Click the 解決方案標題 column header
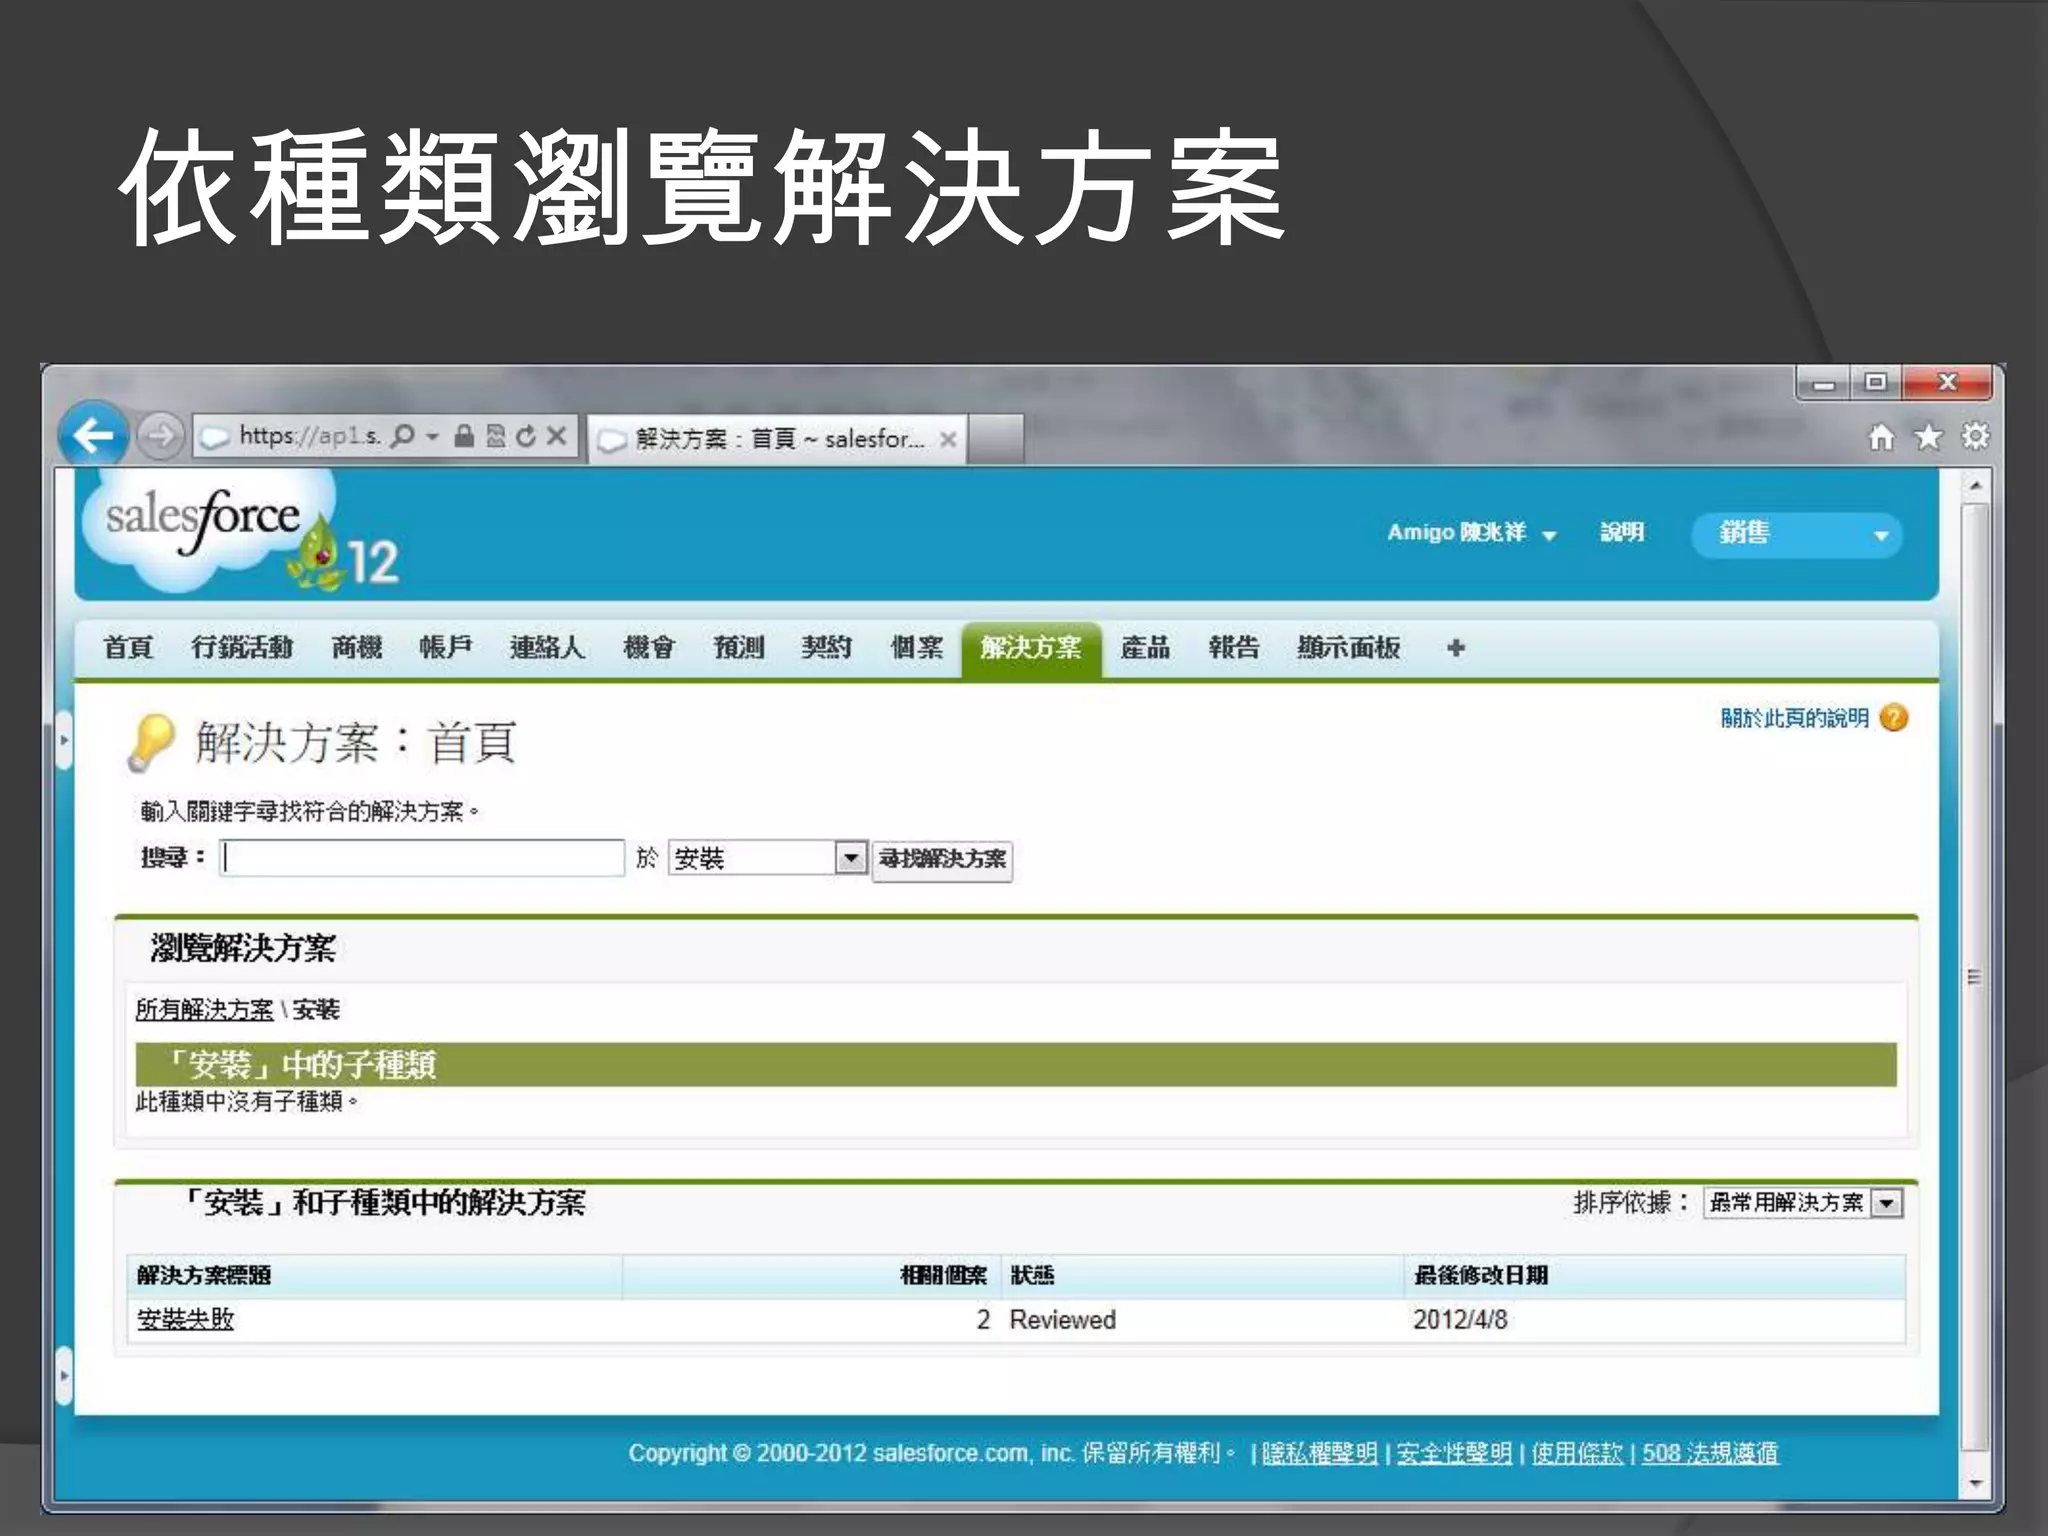Viewport: 2048px width, 1536px height. pos(204,1275)
